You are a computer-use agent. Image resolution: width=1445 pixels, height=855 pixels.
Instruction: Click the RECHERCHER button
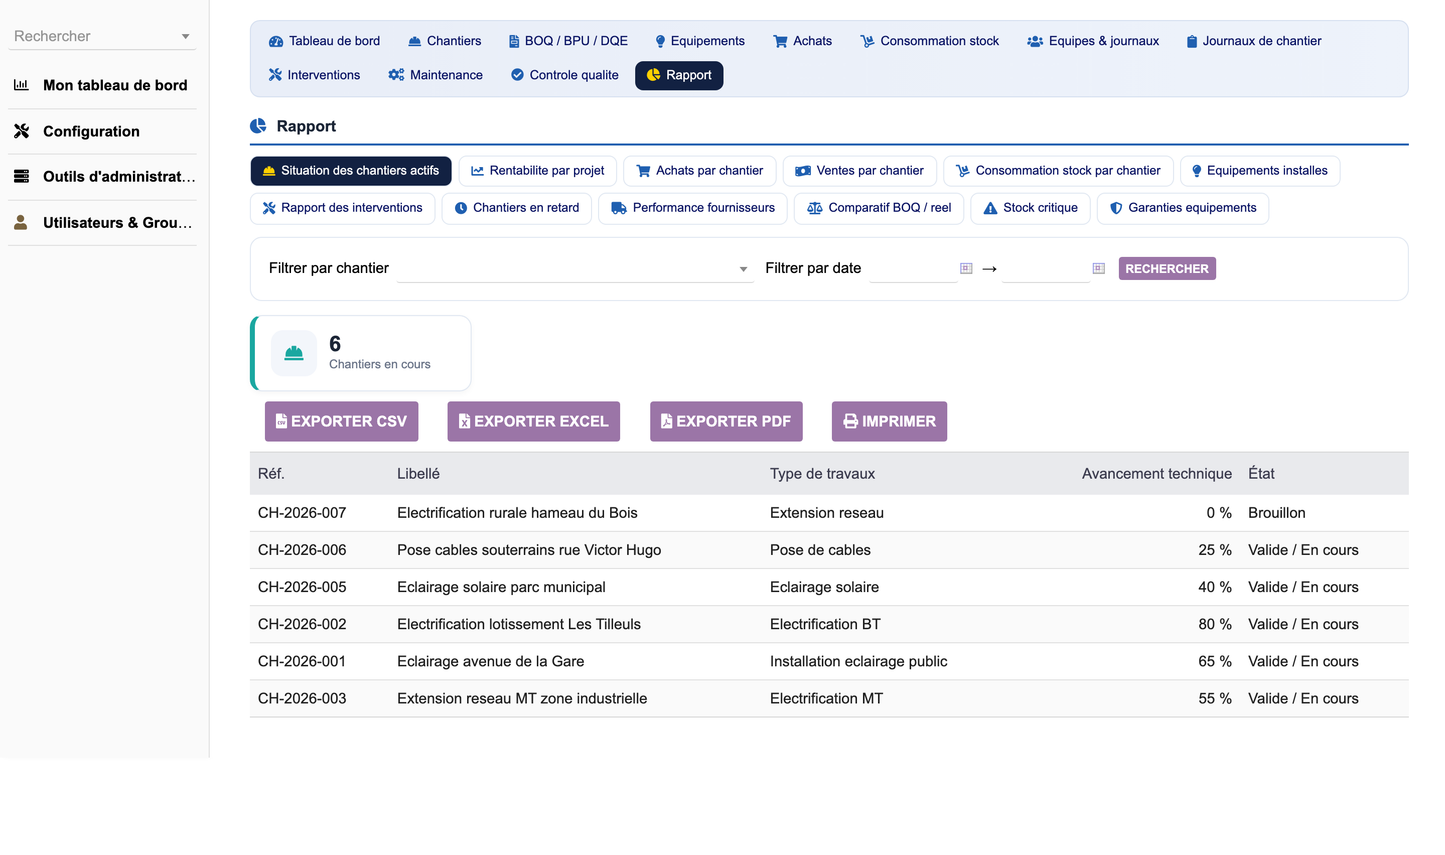click(1167, 268)
